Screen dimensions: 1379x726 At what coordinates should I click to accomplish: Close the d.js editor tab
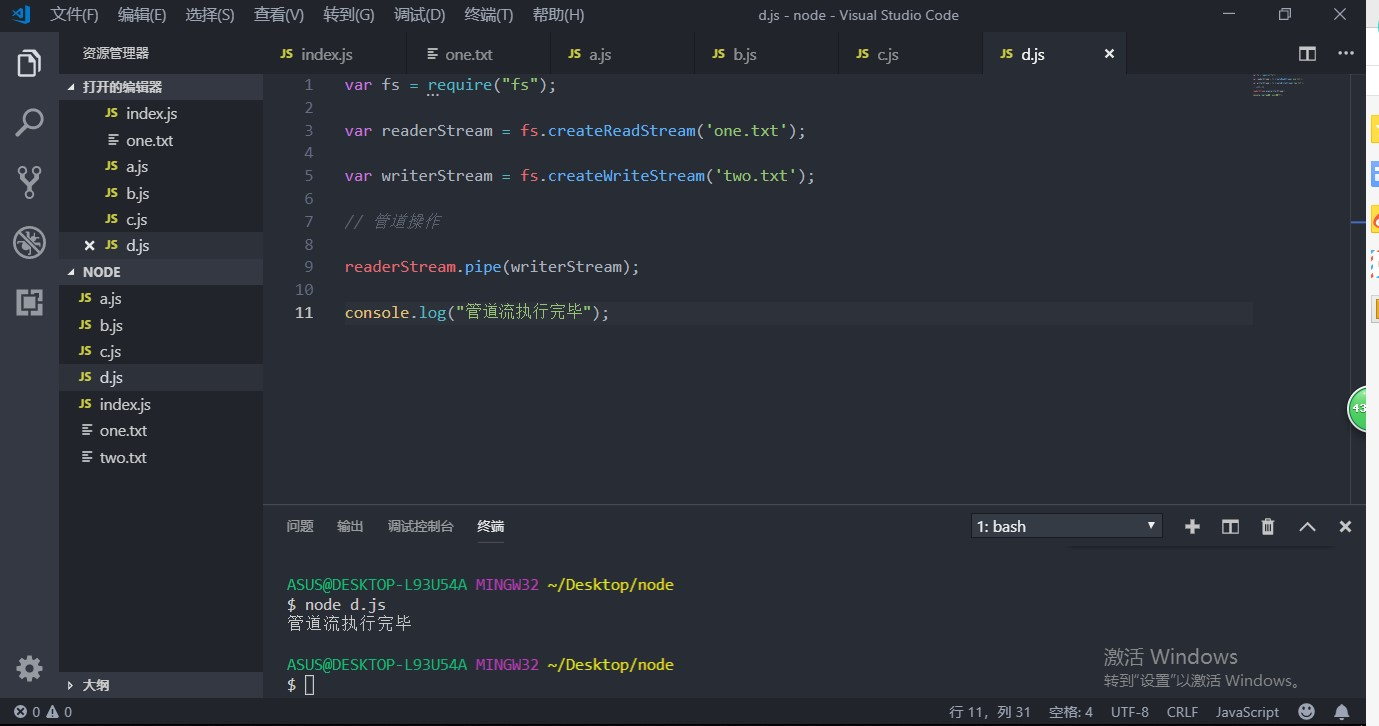pyautogui.click(x=1109, y=54)
